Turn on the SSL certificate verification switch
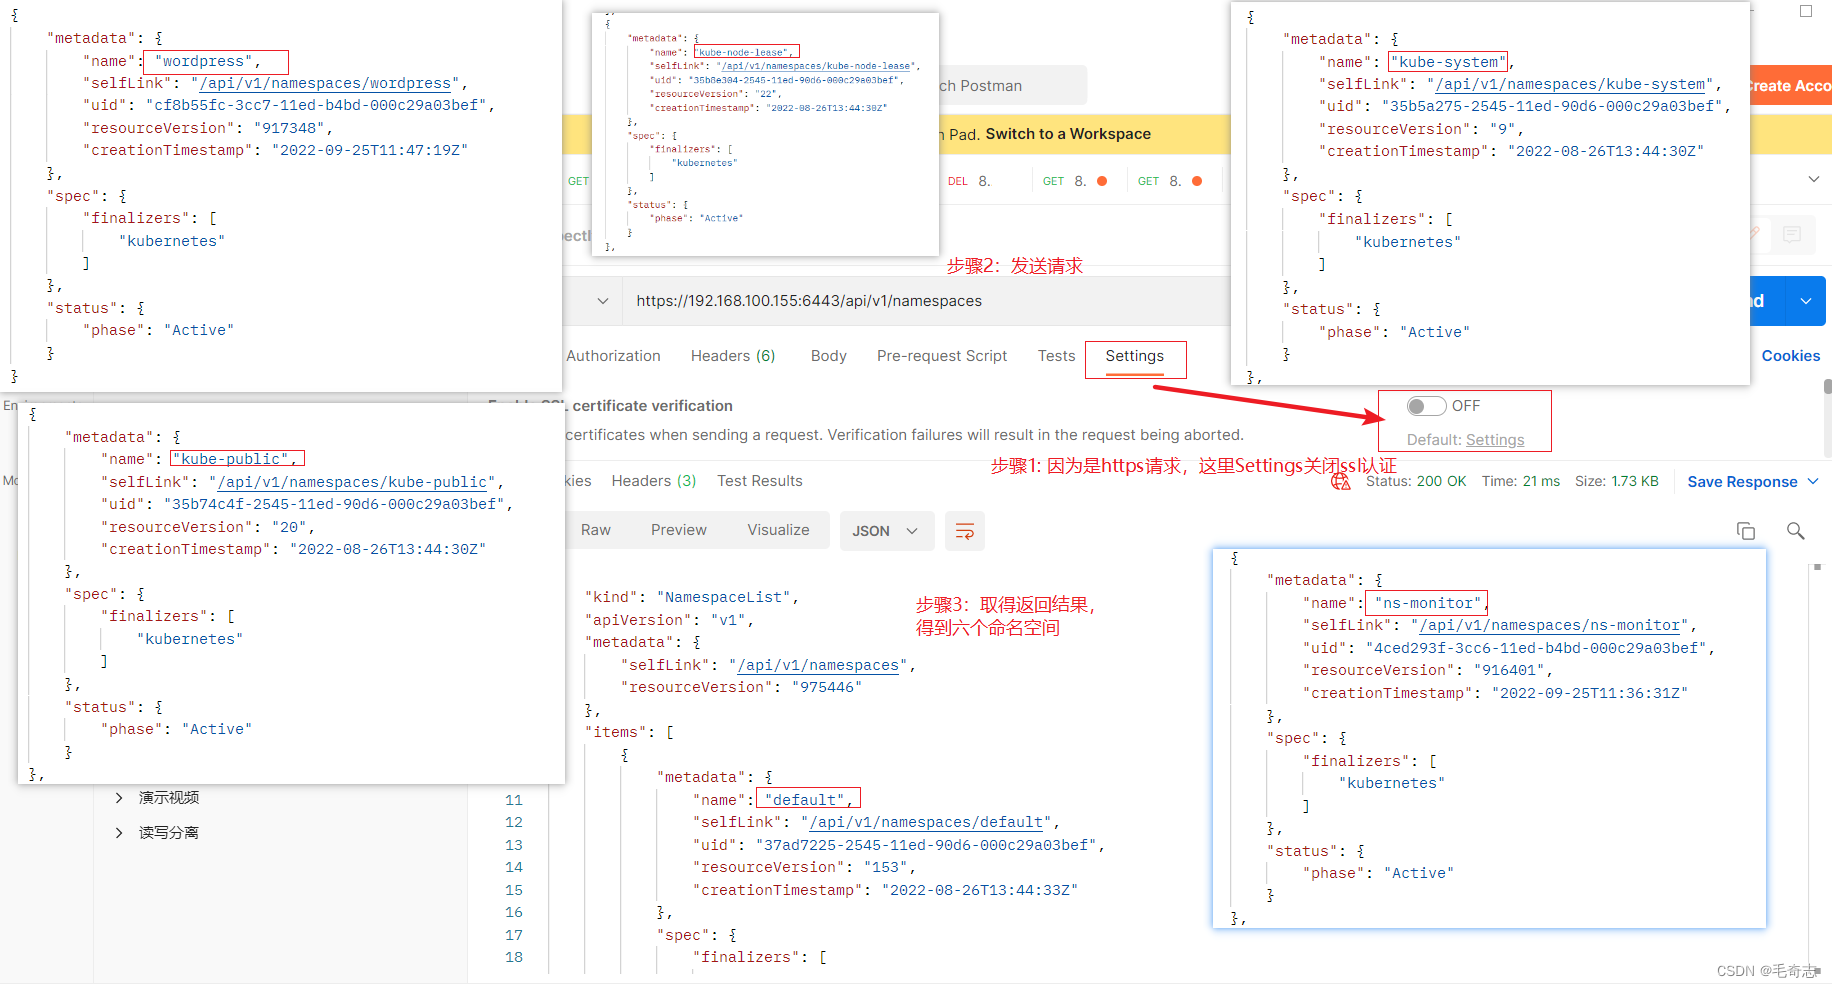Screen dimensions: 1832x987 [1426, 406]
